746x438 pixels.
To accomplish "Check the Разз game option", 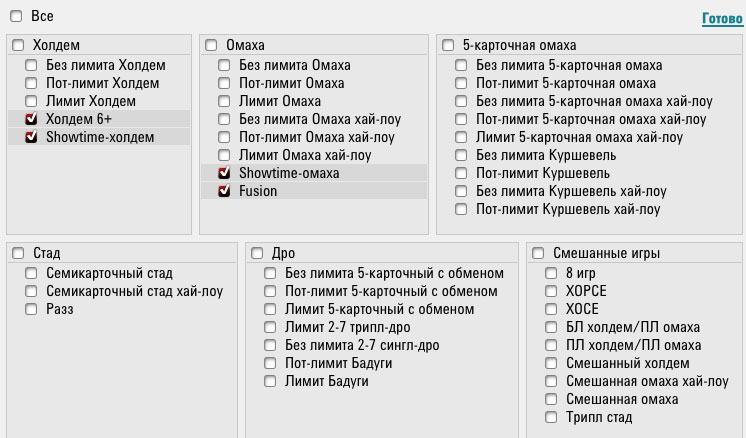I will [x=31, y=309].
